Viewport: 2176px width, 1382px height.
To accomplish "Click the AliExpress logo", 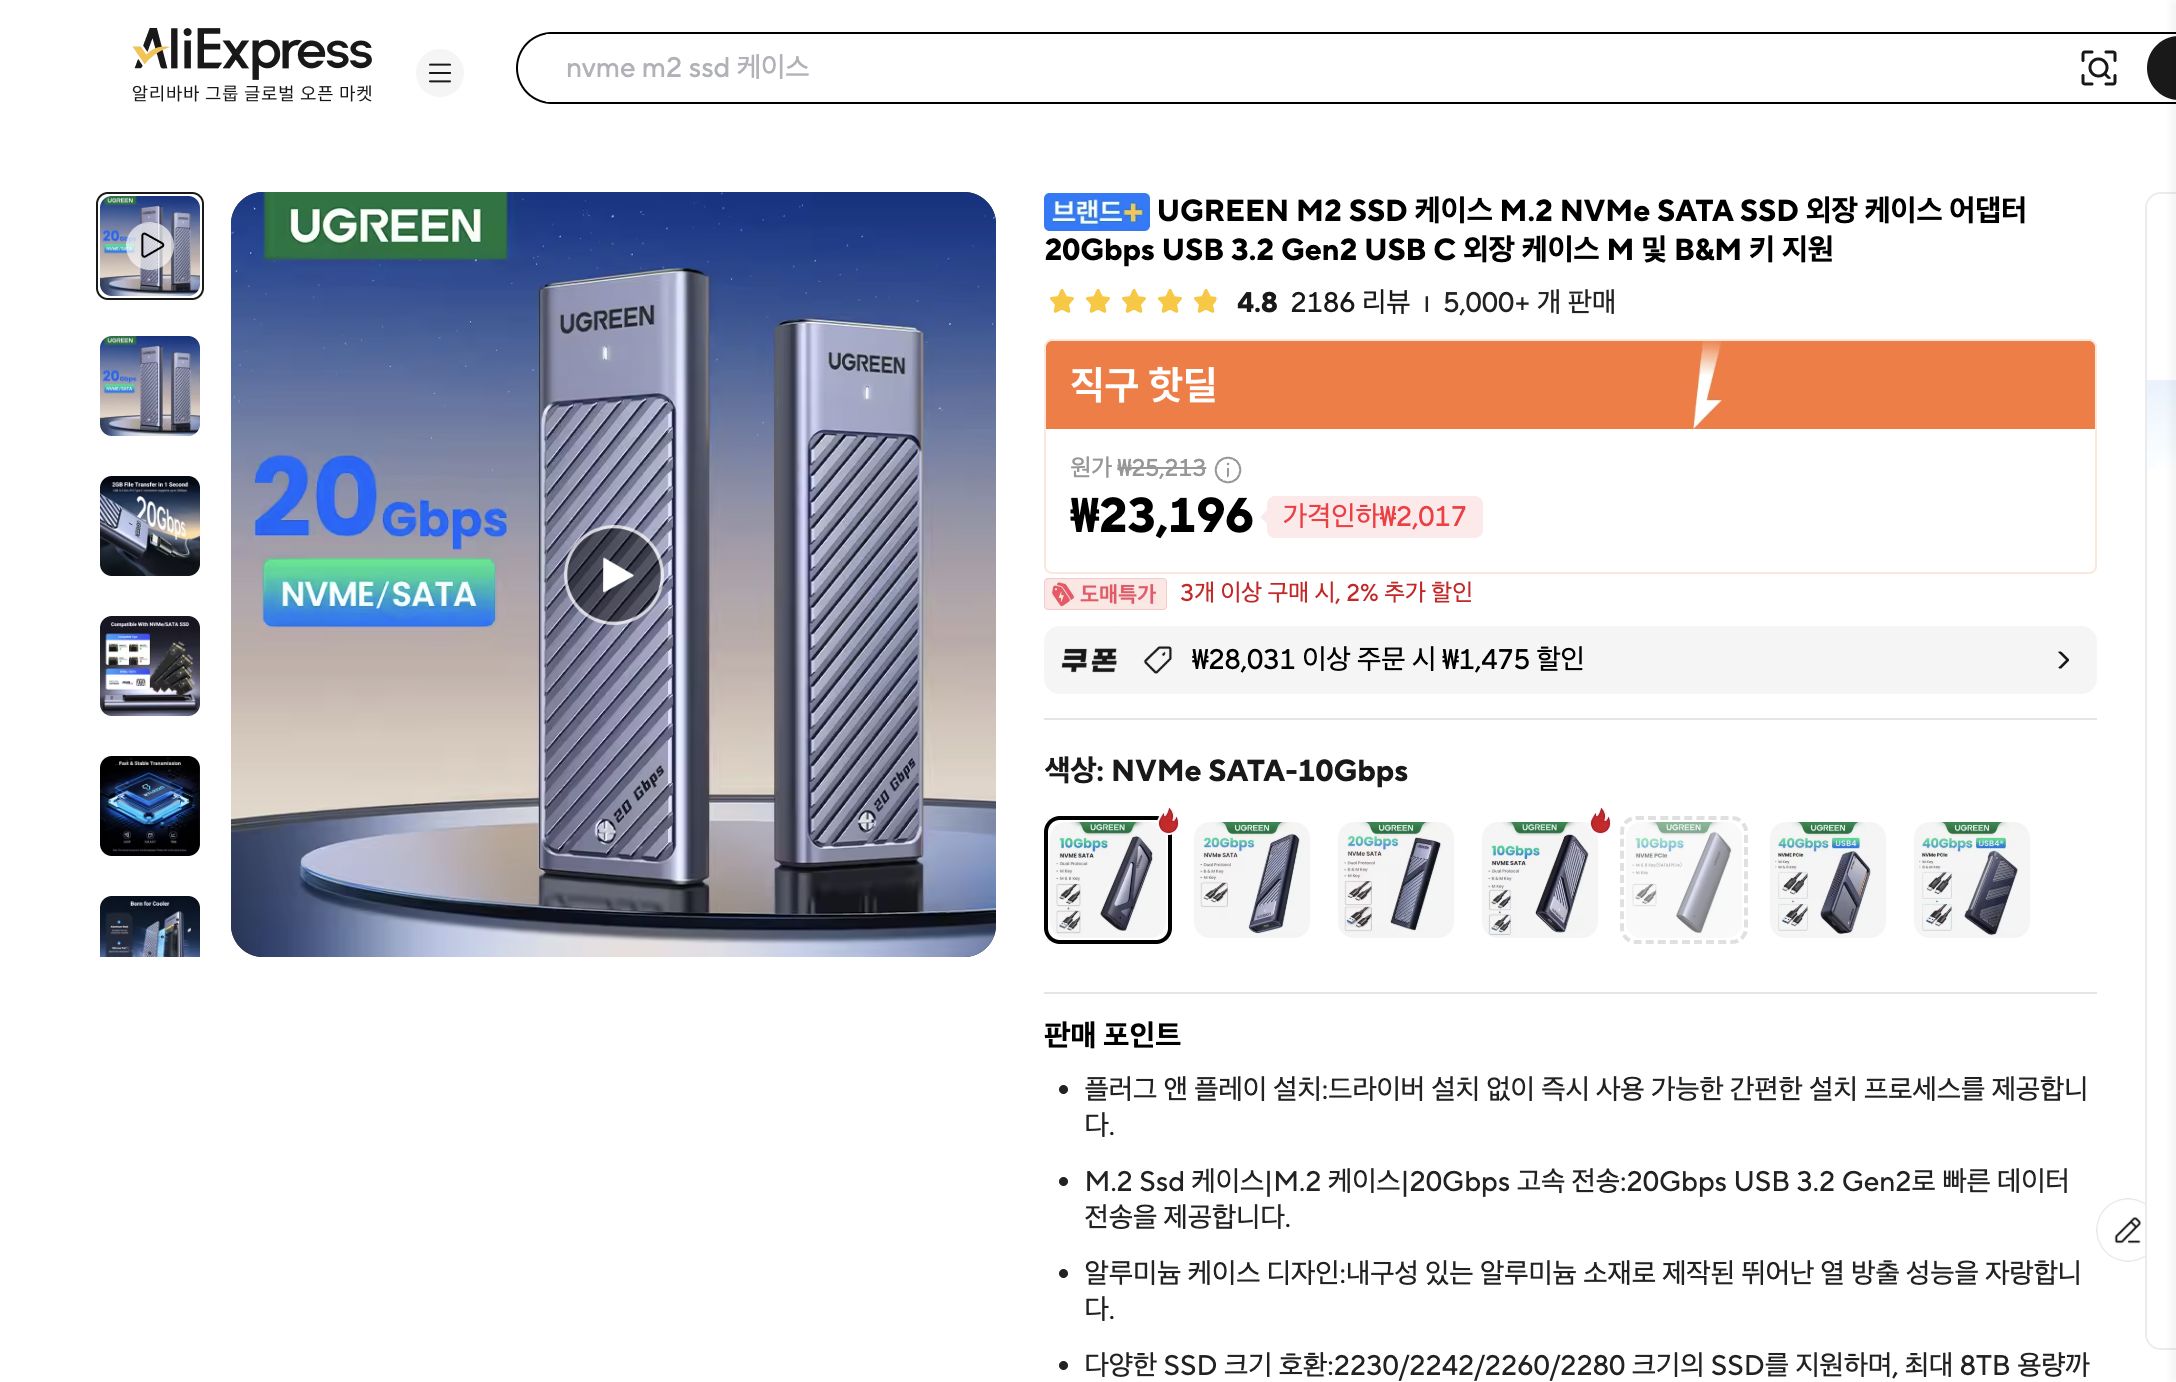I will coord(250,47).
